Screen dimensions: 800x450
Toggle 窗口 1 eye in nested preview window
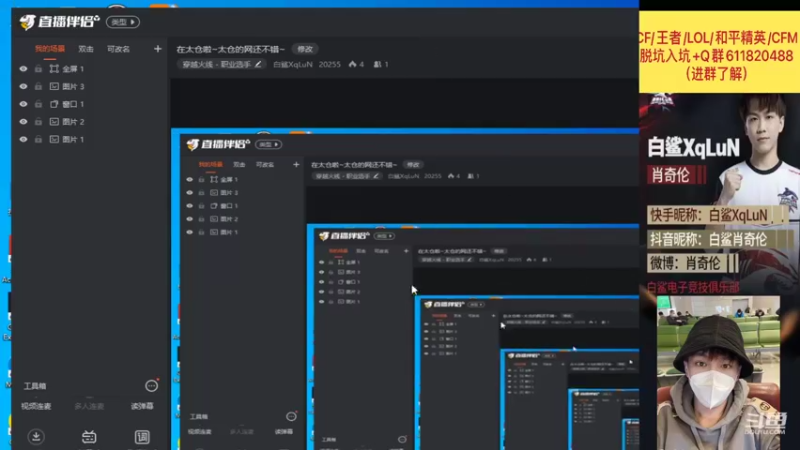[x=190, y=206]
